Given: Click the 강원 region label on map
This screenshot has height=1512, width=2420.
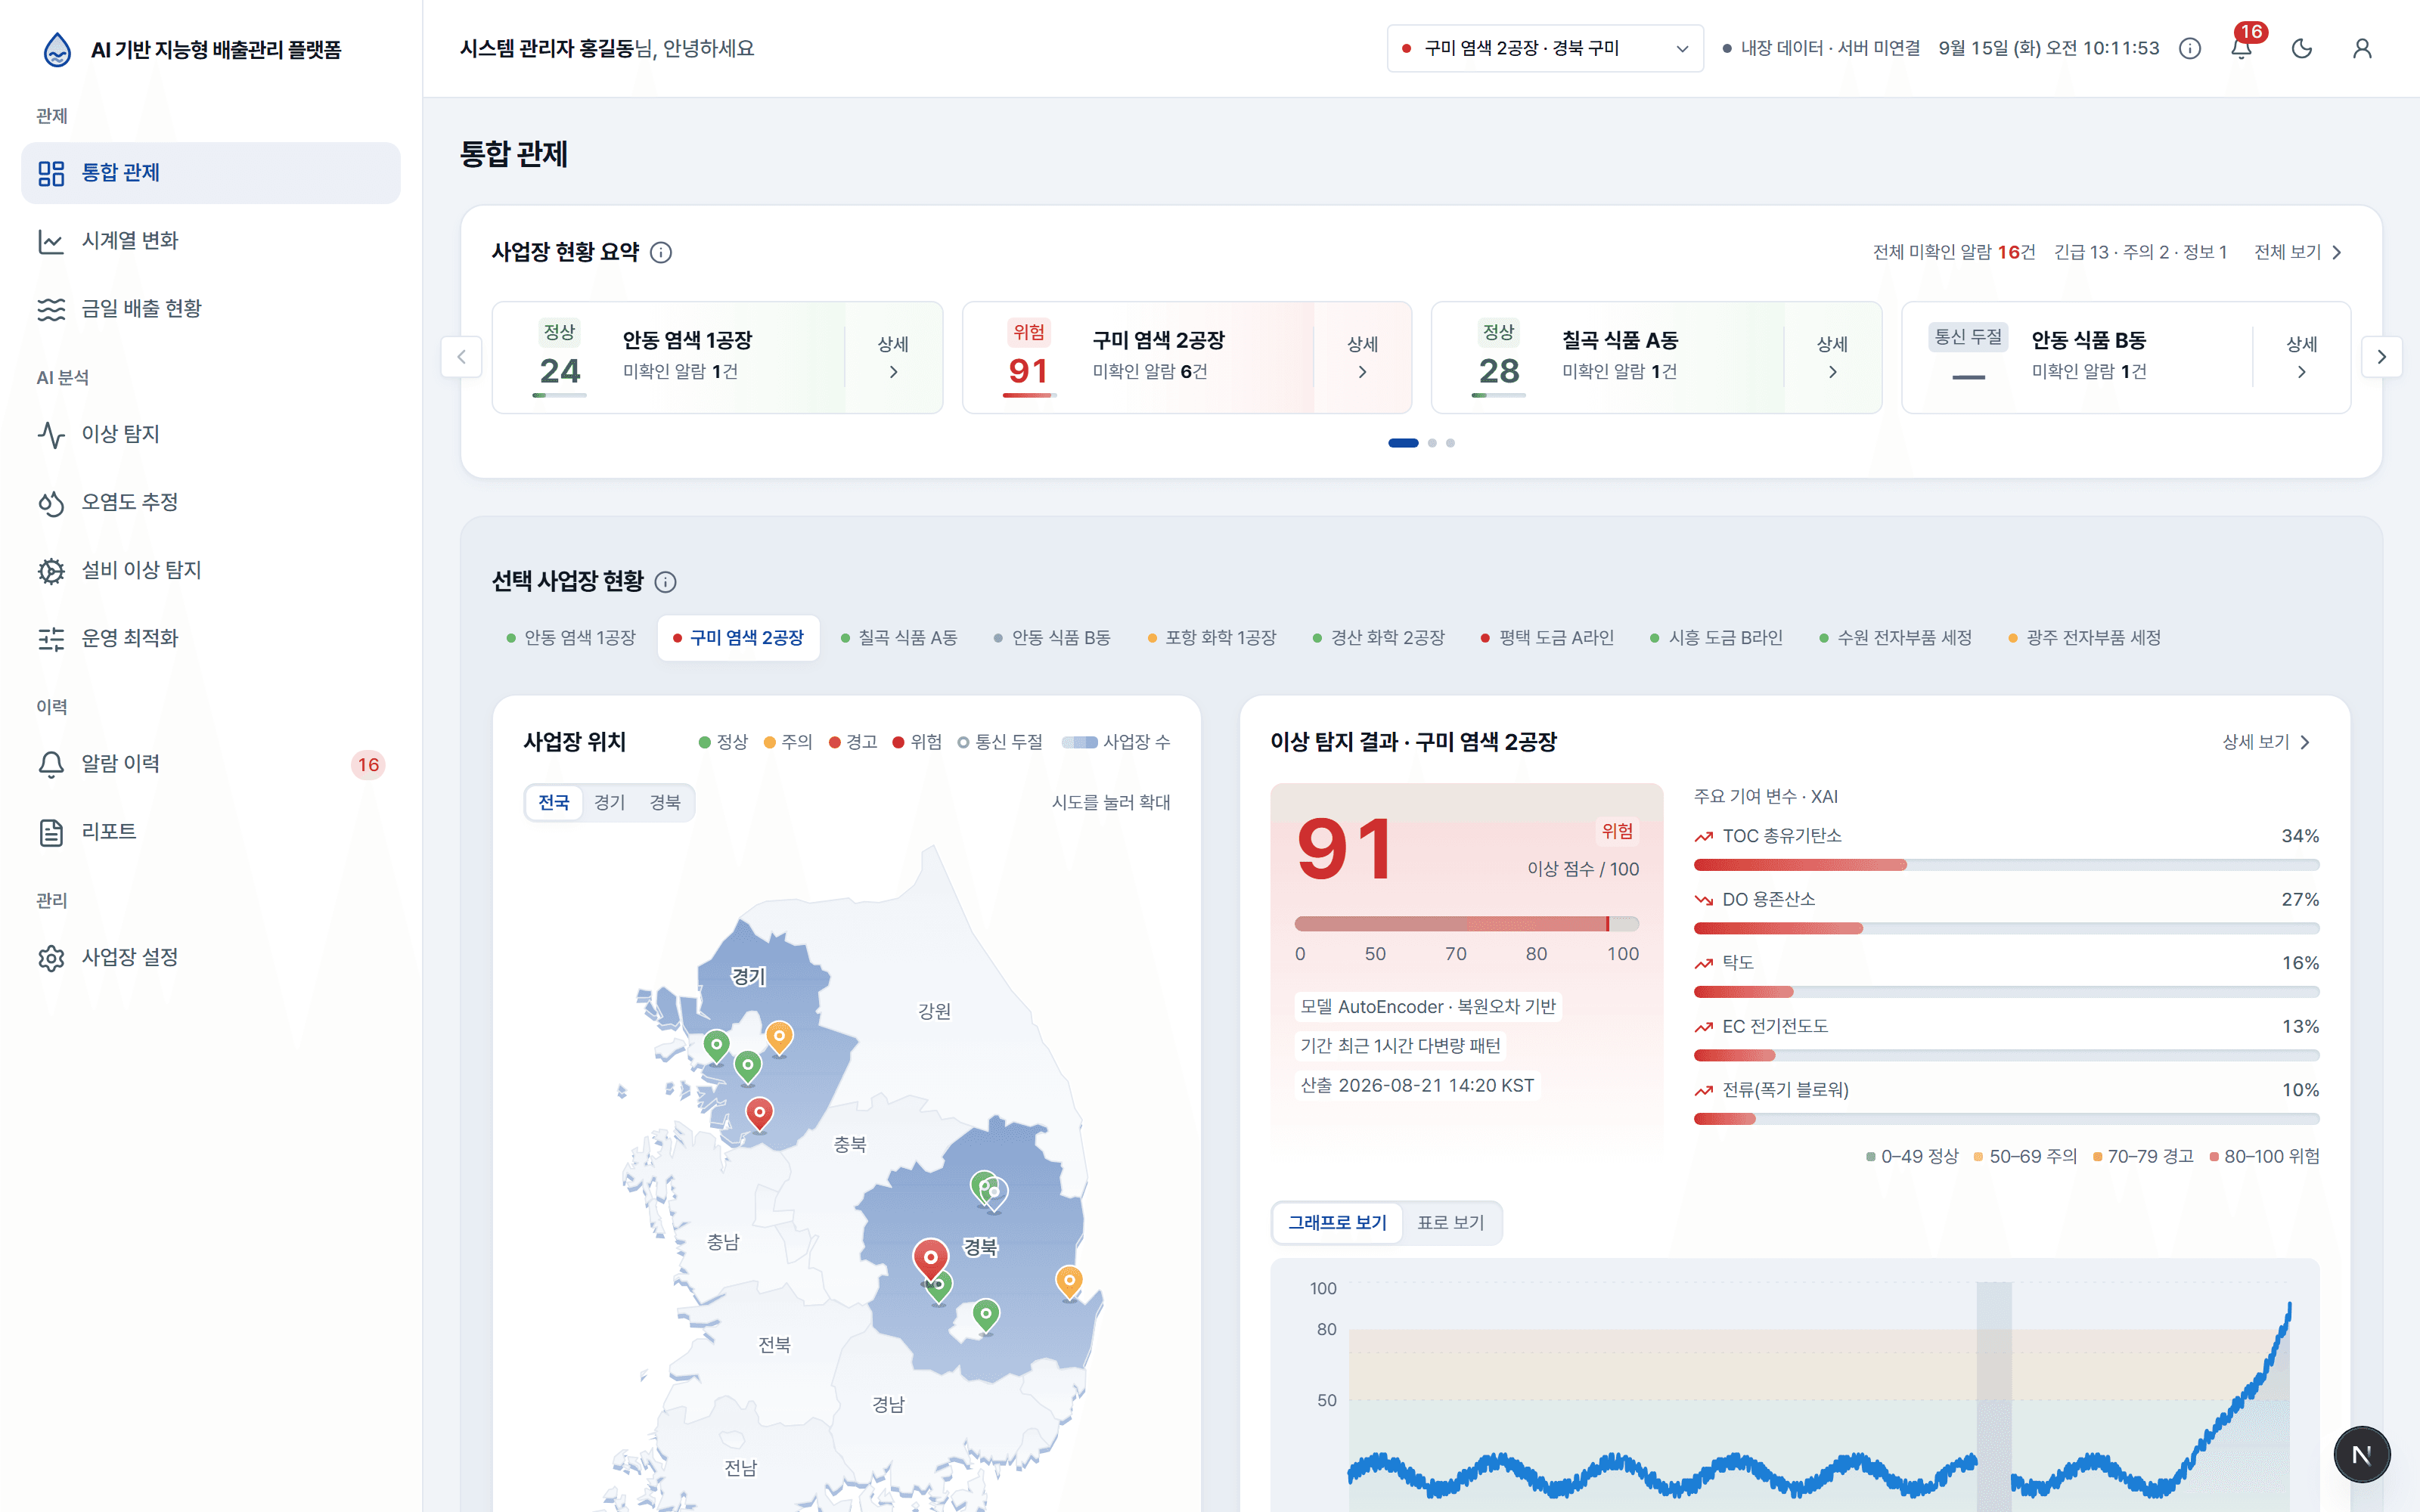Looking at the screenshot, I should tap(934, 1011).
